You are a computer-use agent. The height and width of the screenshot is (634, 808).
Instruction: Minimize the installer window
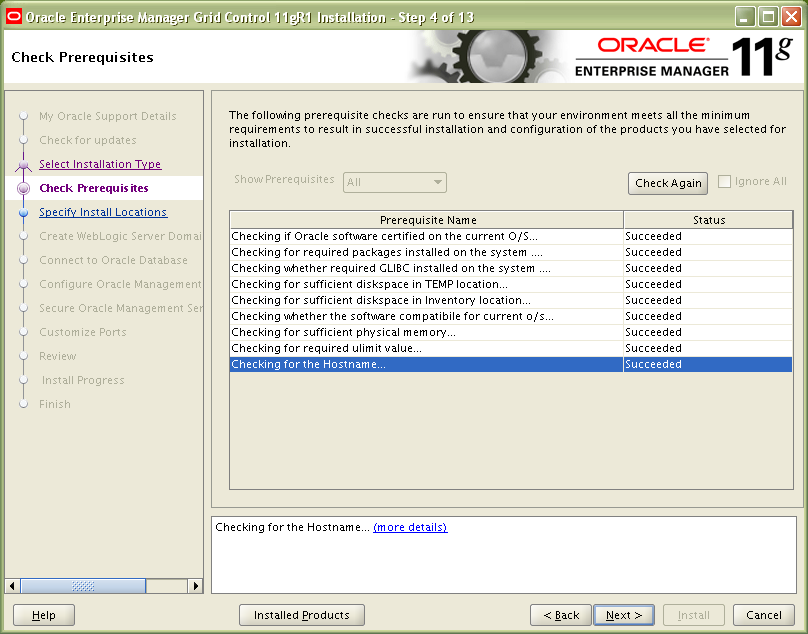pyautogui.click(x=745, y=16)
